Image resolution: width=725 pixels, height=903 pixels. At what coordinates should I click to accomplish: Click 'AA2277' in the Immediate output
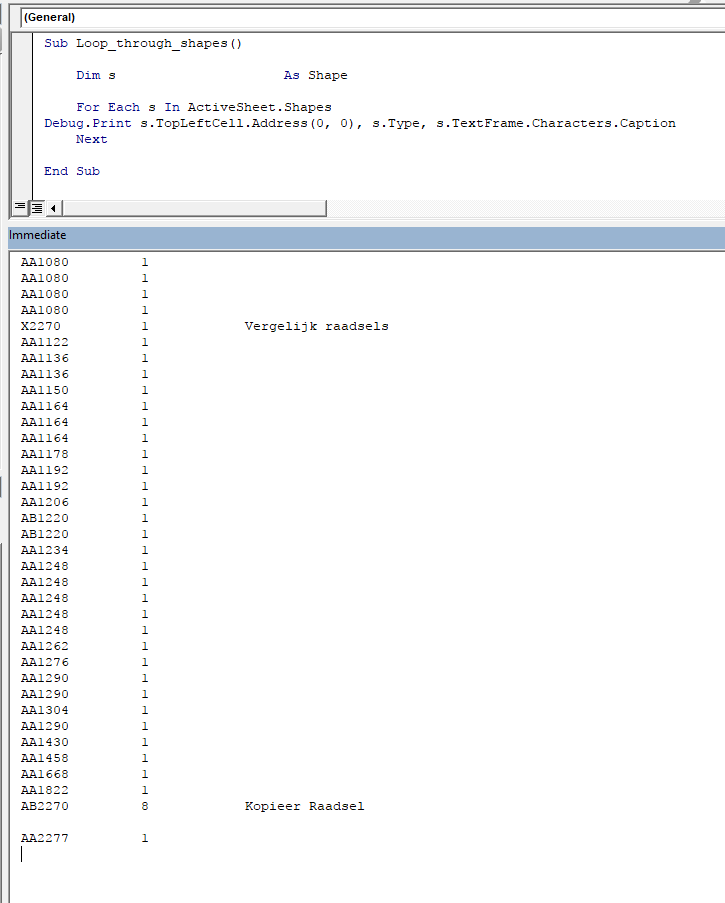pyautogui.click(x=44, y=838)
